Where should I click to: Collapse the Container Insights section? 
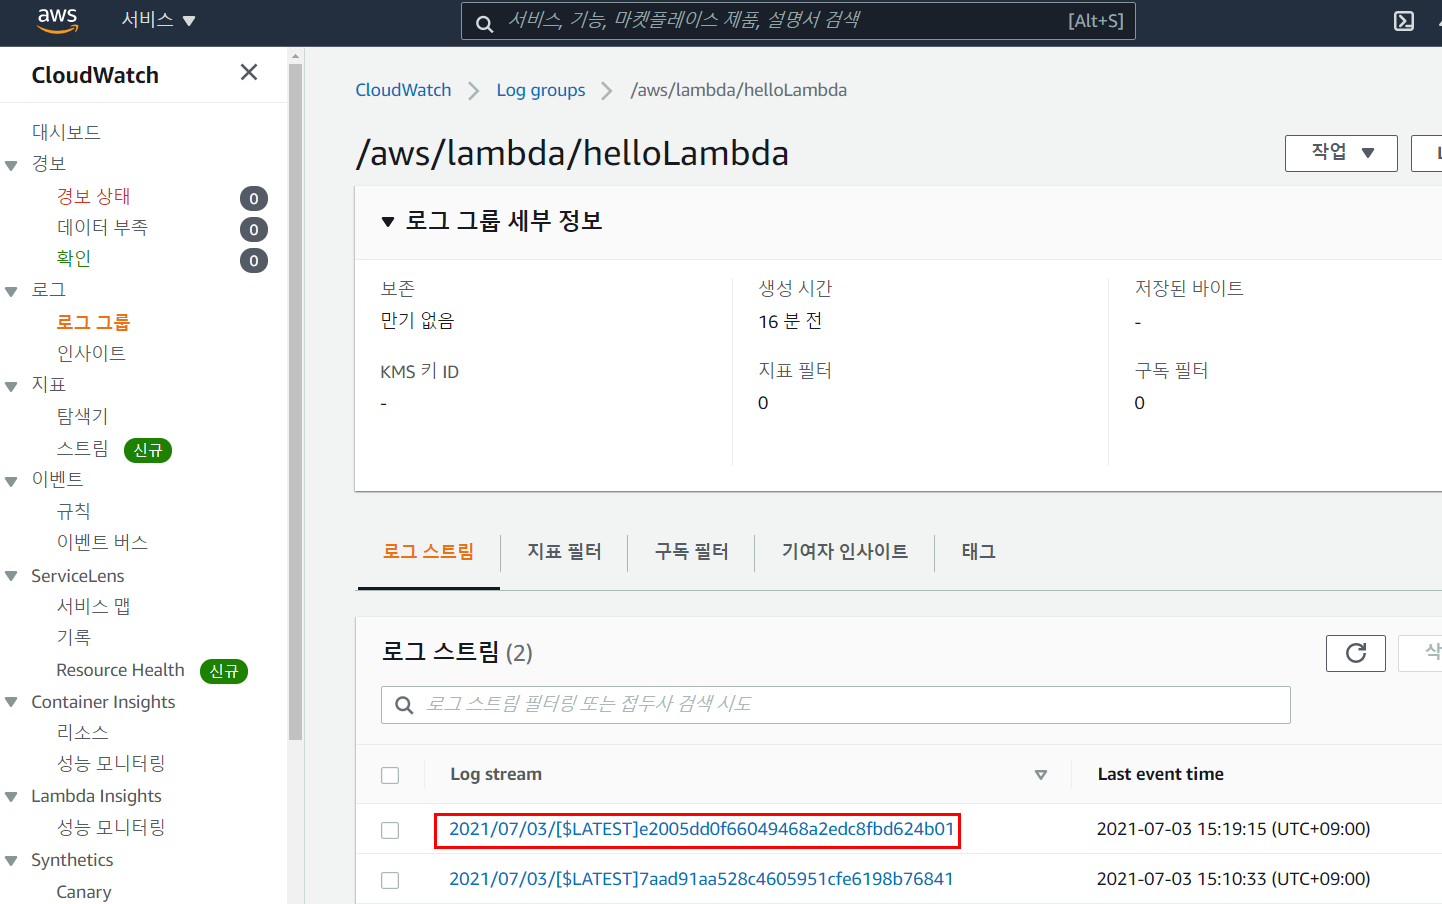[12, 702]
